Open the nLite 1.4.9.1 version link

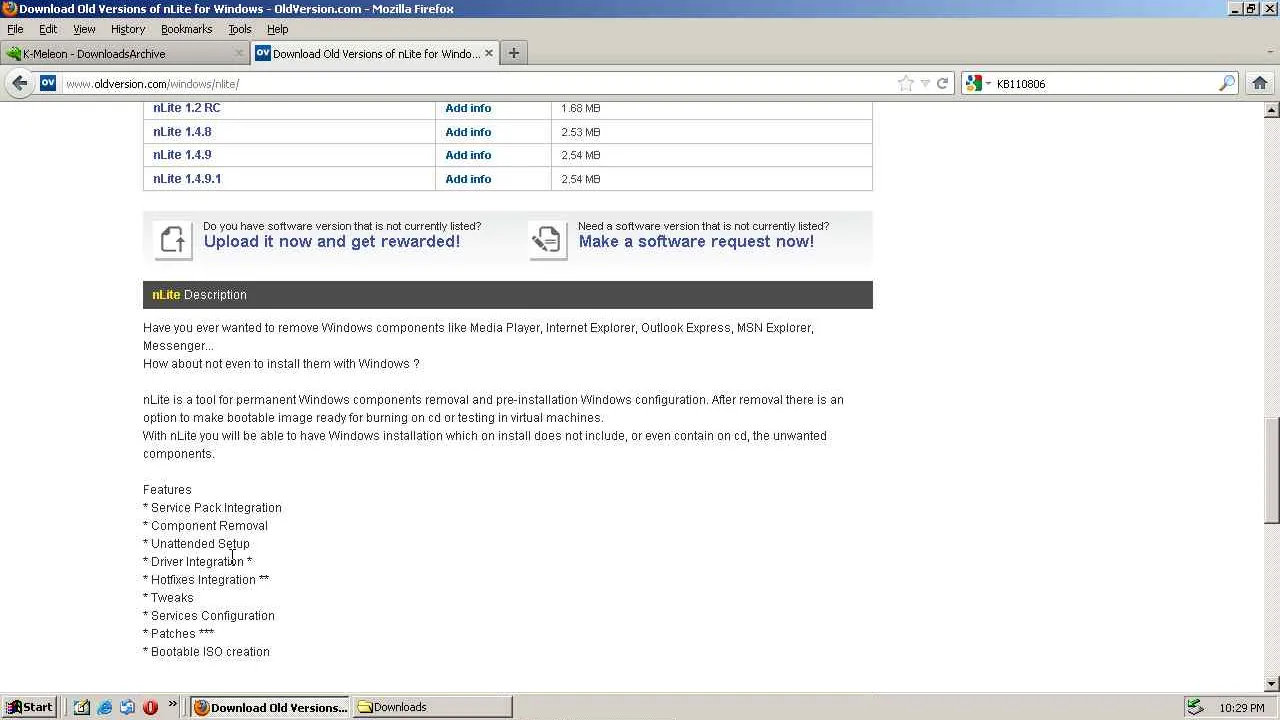point(187,179)
